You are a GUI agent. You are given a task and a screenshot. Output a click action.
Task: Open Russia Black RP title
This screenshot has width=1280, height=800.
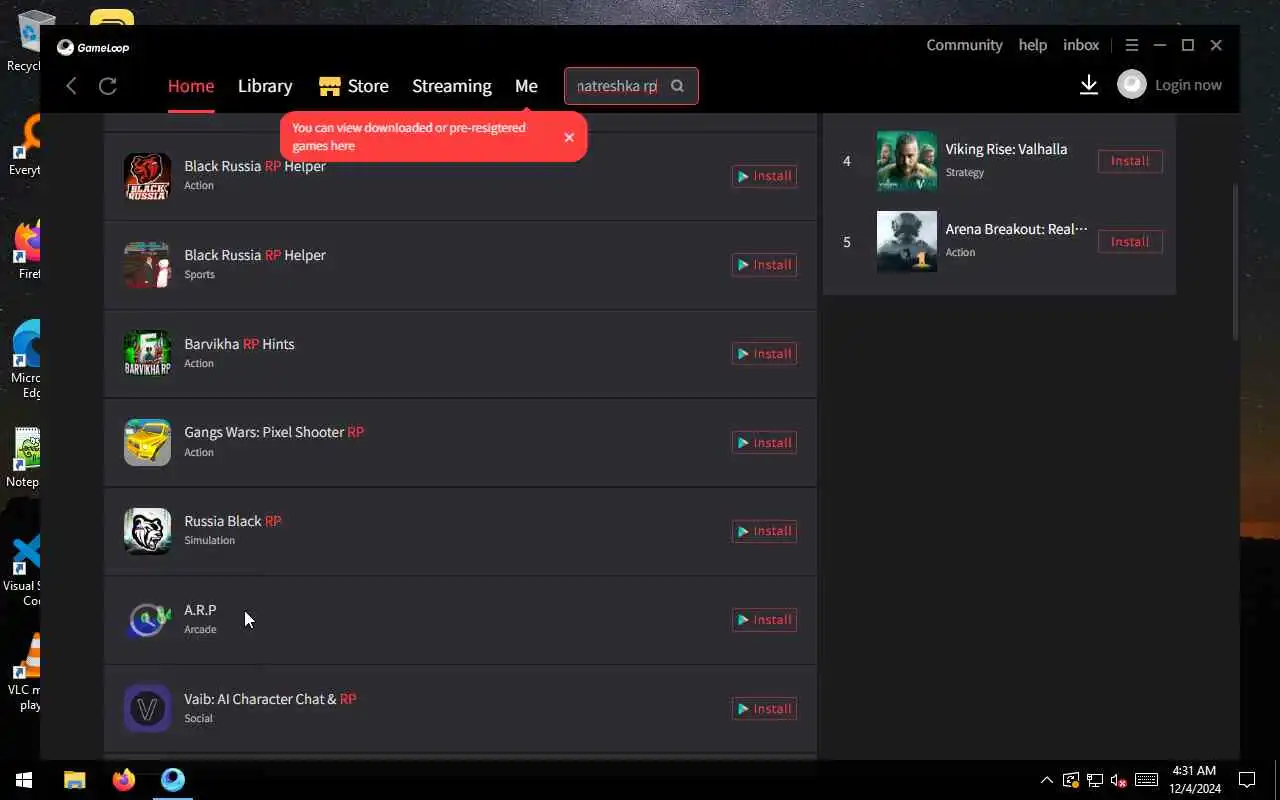[233, 521]
